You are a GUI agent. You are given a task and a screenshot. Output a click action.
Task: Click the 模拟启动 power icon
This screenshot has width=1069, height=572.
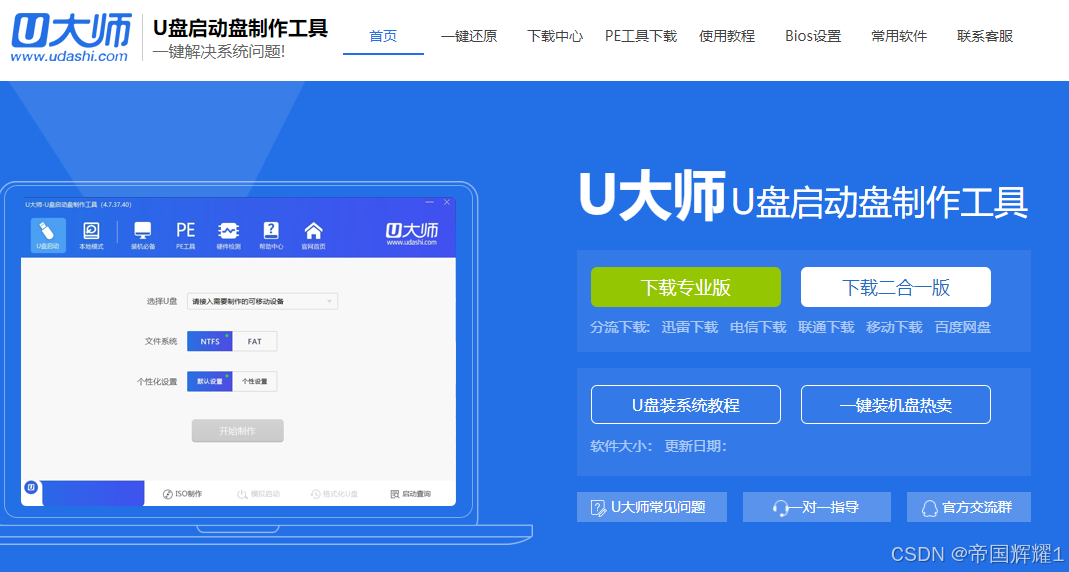pos(258,494)
